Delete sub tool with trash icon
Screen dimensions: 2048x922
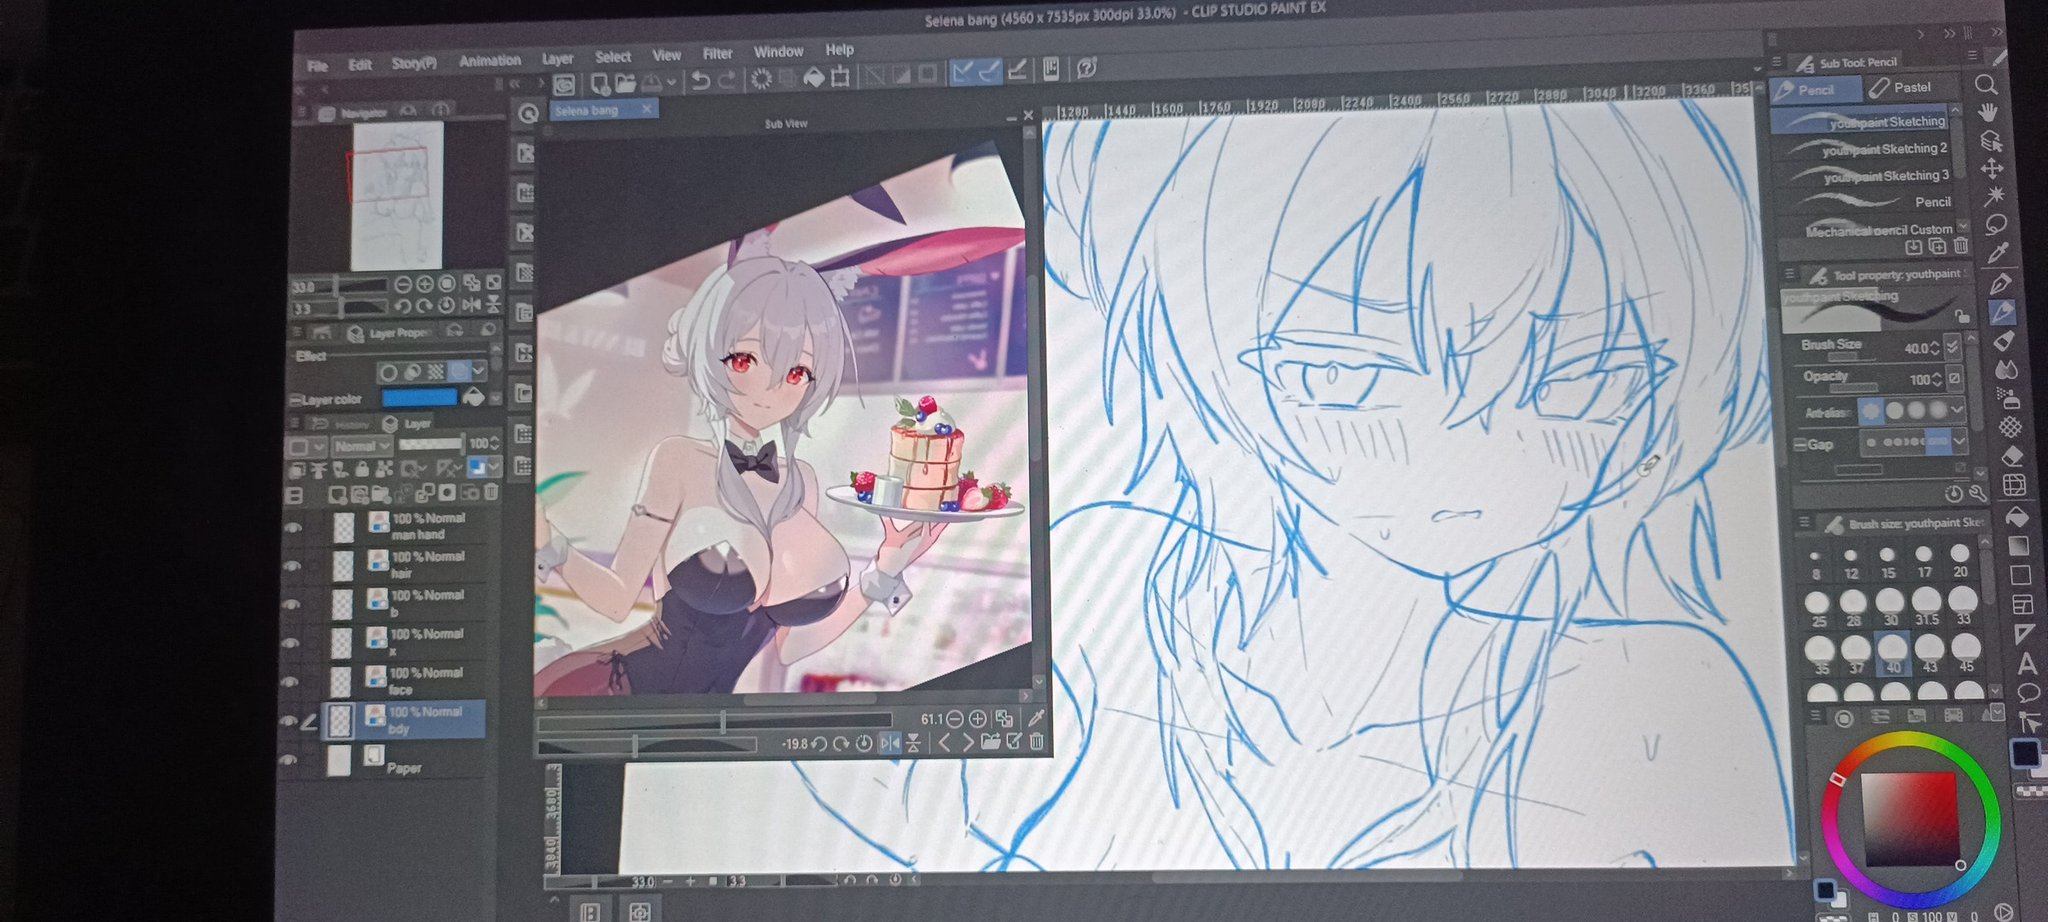(1961, 246)
